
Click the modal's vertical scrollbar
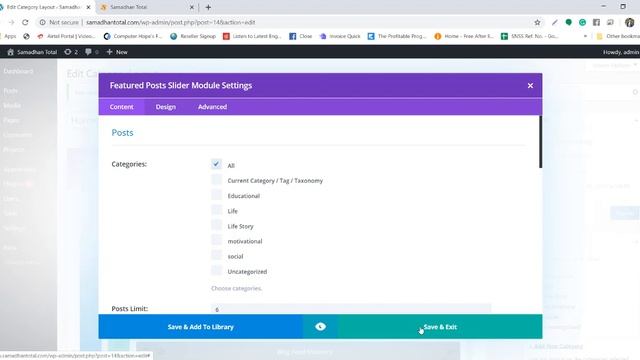[540, 142]
